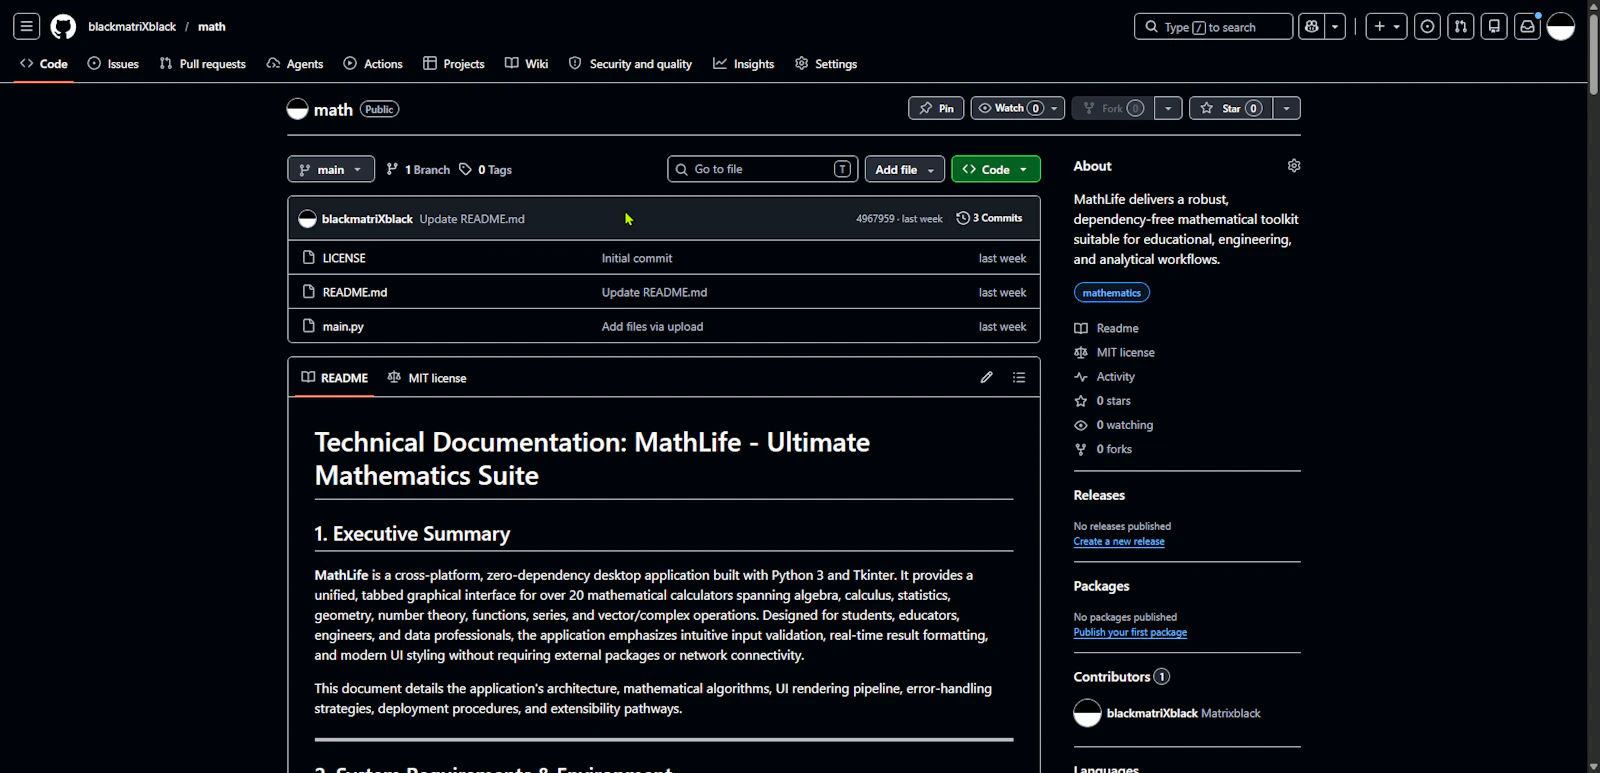This screenshot has height=773, width=1600.
Task: Open the Projects tab
Action: 454,64
